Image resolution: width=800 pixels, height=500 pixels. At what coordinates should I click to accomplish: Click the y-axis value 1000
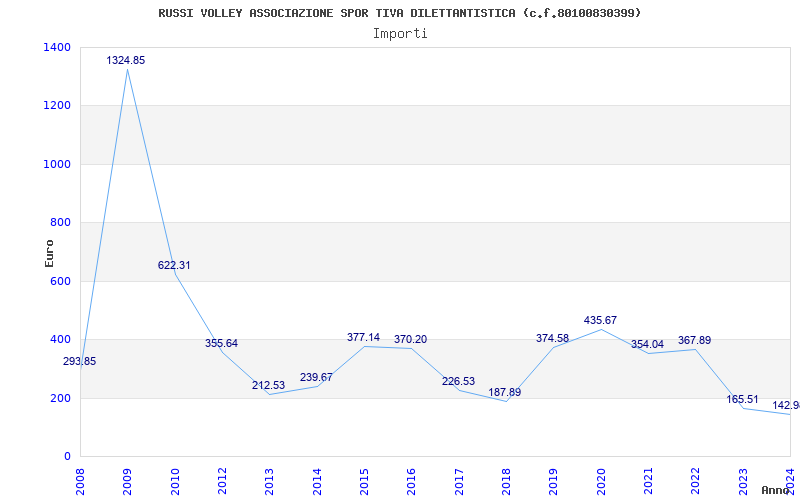57,164
